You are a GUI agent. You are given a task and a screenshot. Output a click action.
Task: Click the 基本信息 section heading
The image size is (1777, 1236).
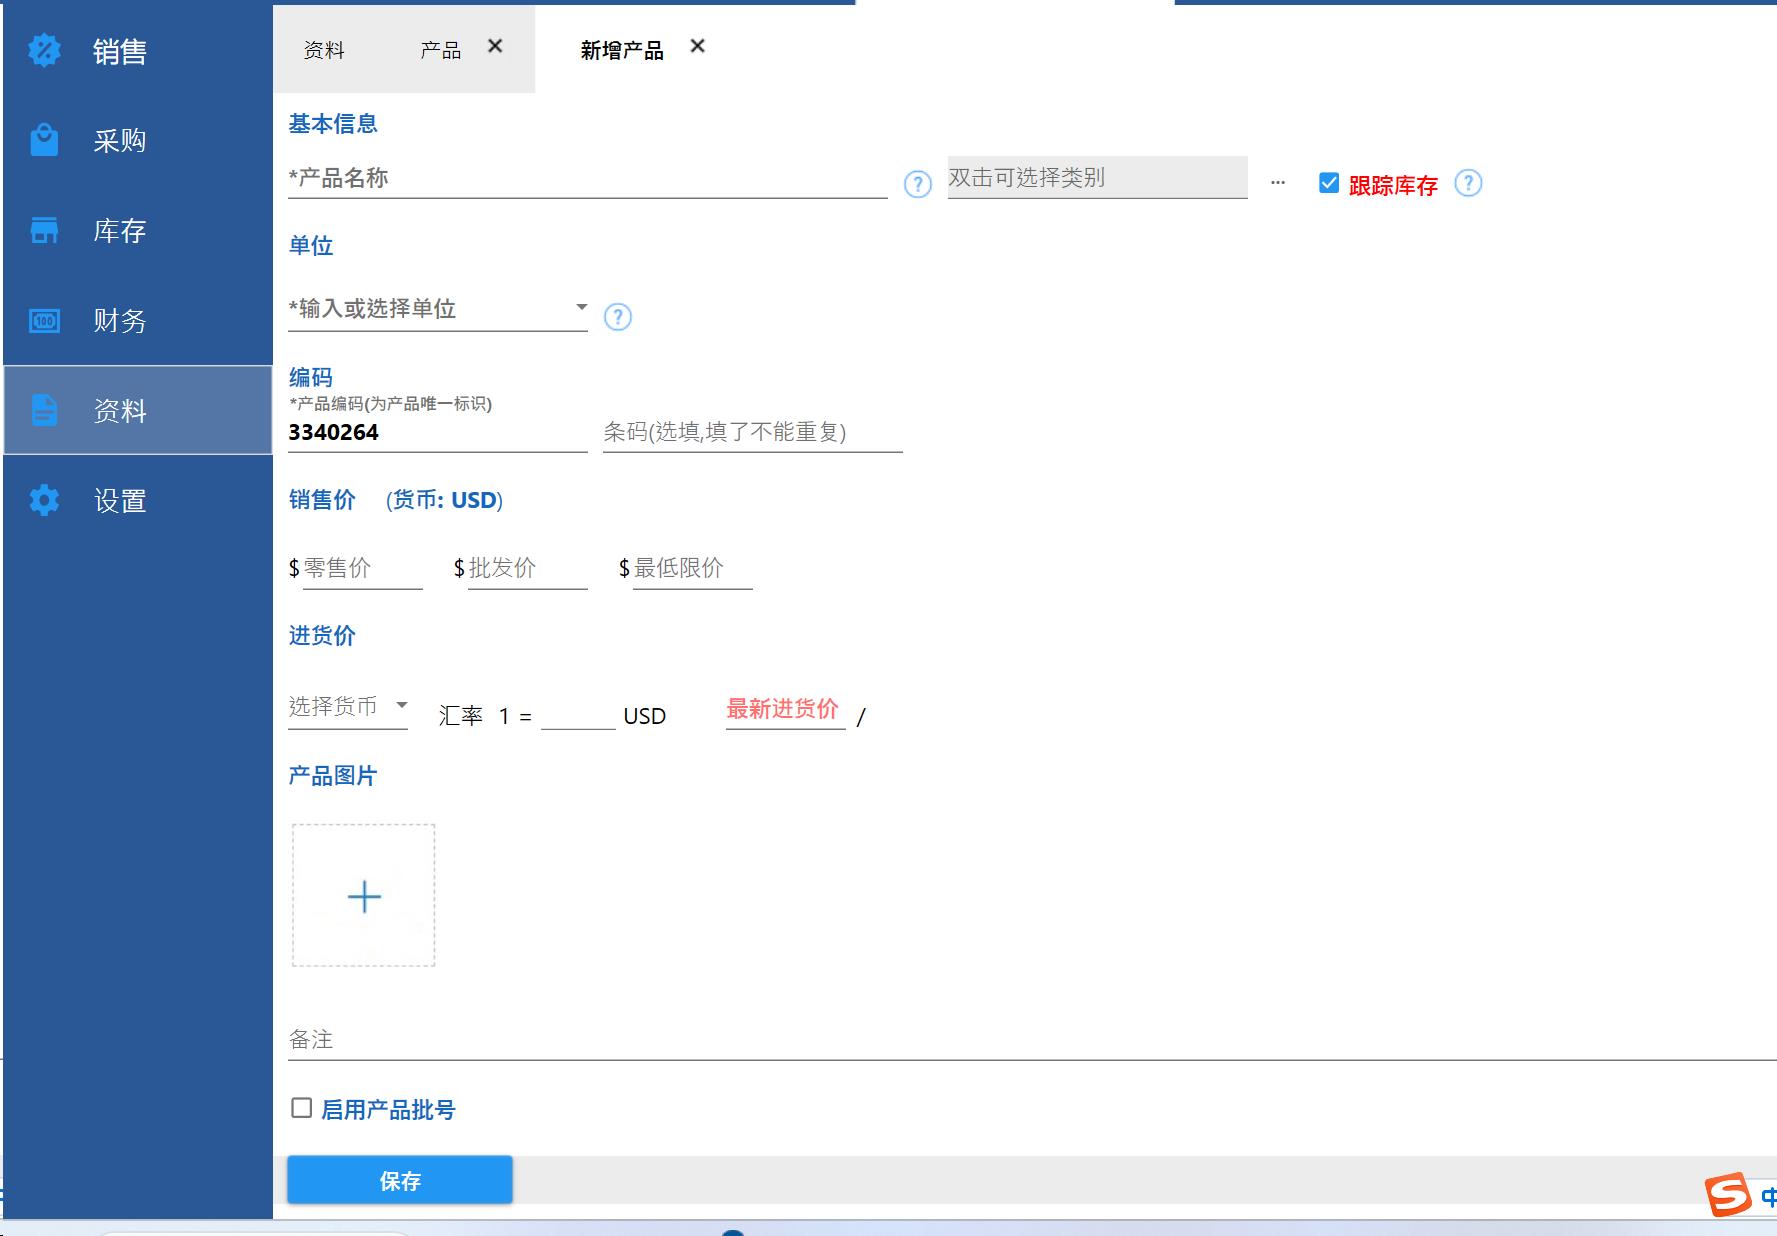tap(333, 124)
